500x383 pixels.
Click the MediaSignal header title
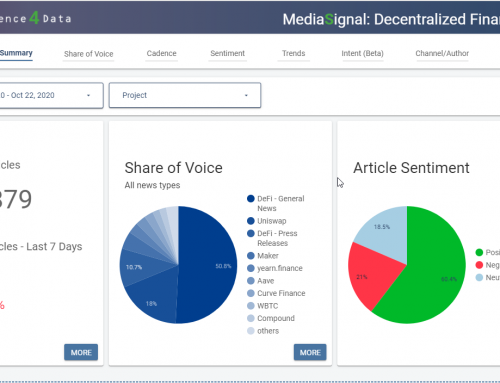pos(391,19)
